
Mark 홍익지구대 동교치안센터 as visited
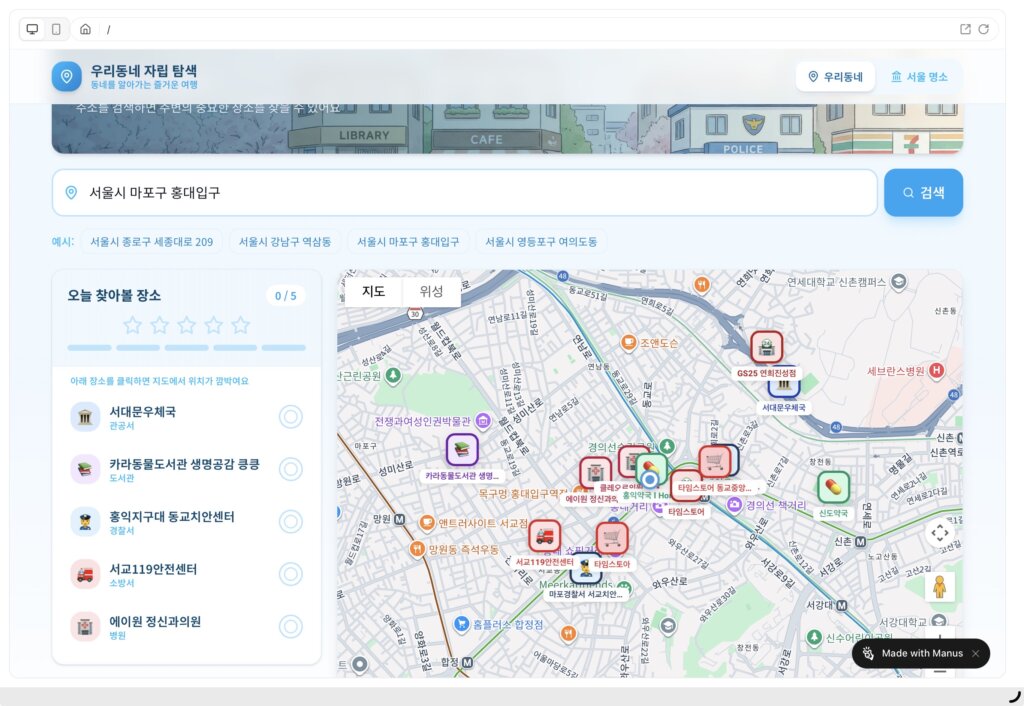click(290, 522)
